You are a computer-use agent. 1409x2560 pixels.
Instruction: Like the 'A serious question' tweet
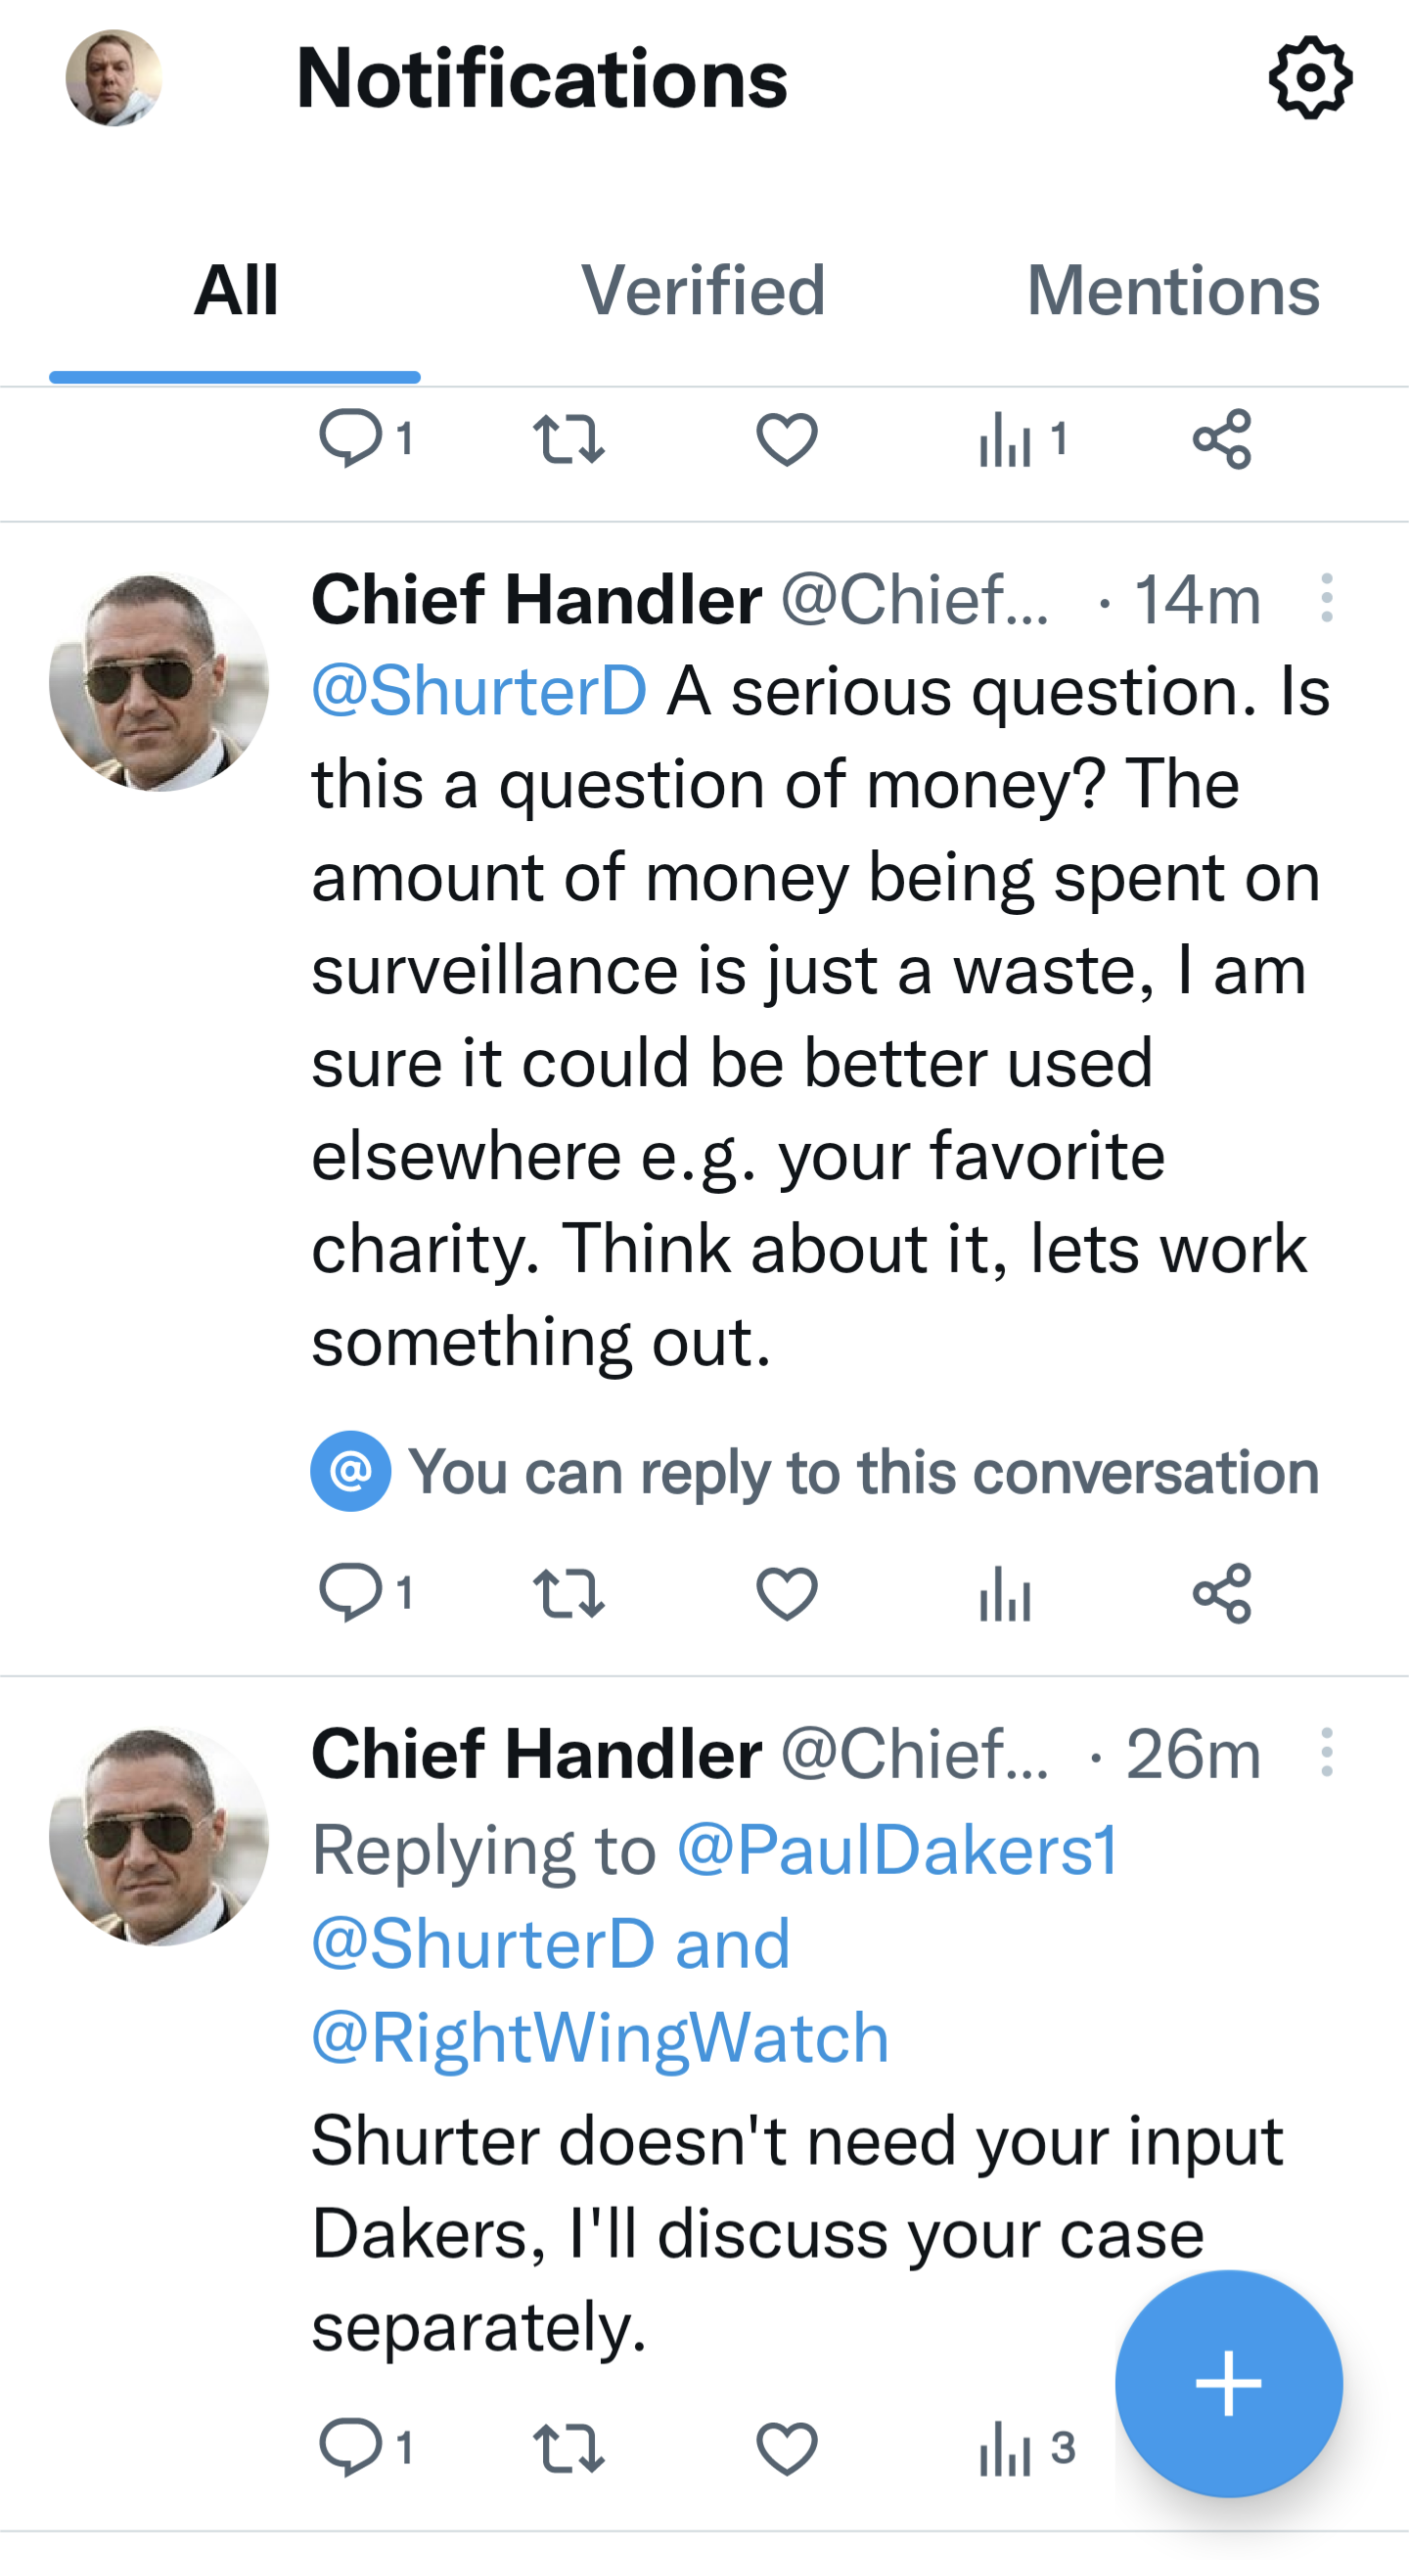point(786,1591)
